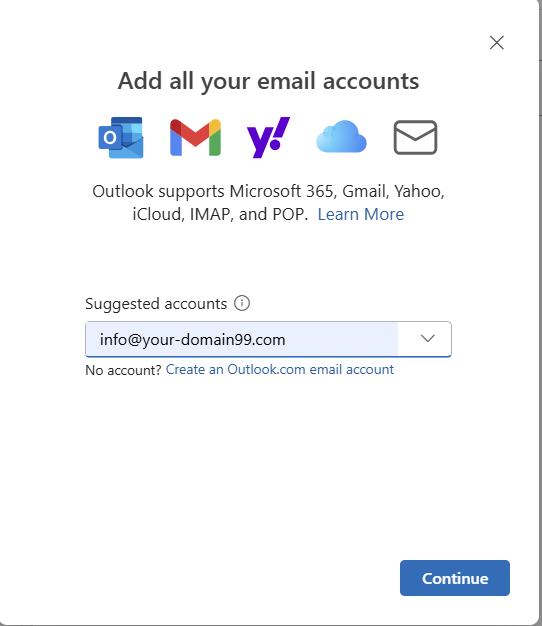Screen dimensions: 542x626
Task: Click the blue Continue button
Action: (455, 578)
